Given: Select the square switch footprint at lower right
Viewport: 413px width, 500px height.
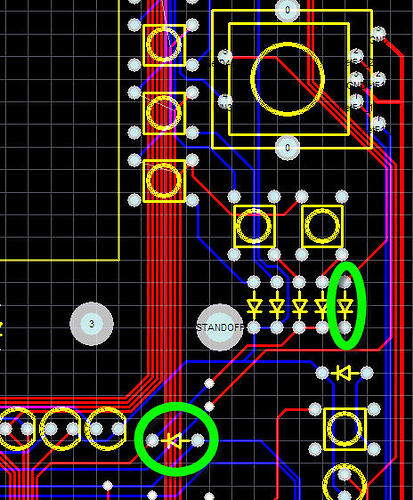Looking at the screenshot, I should click(x=345, y=429).
